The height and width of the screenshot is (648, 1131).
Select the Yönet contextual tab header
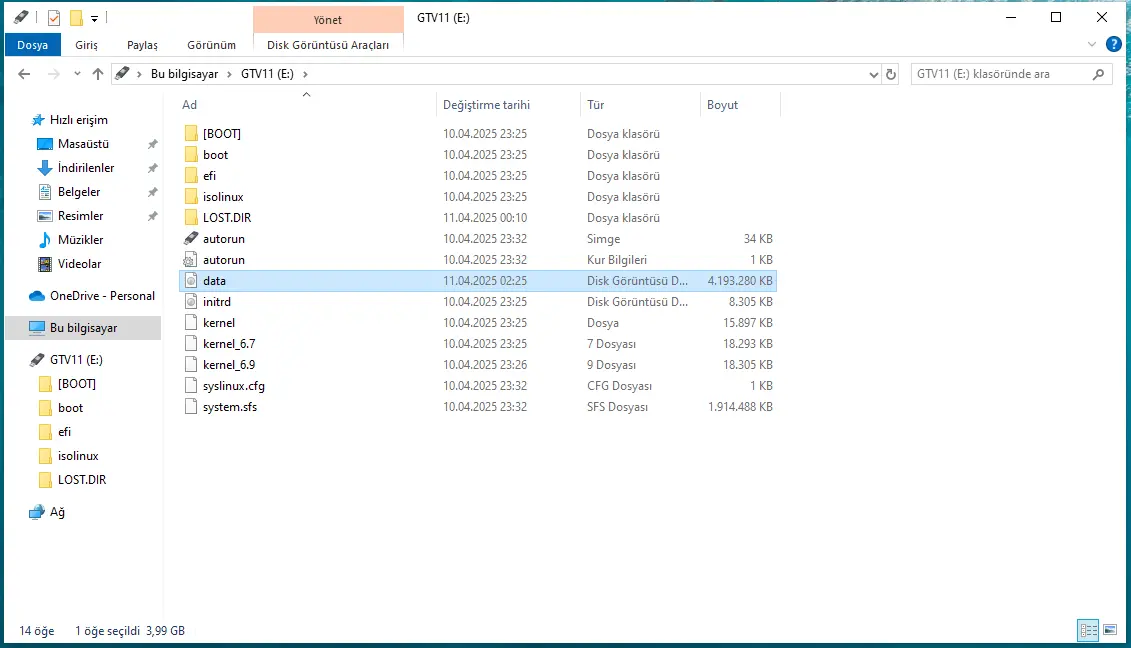[x=327, y=19]
